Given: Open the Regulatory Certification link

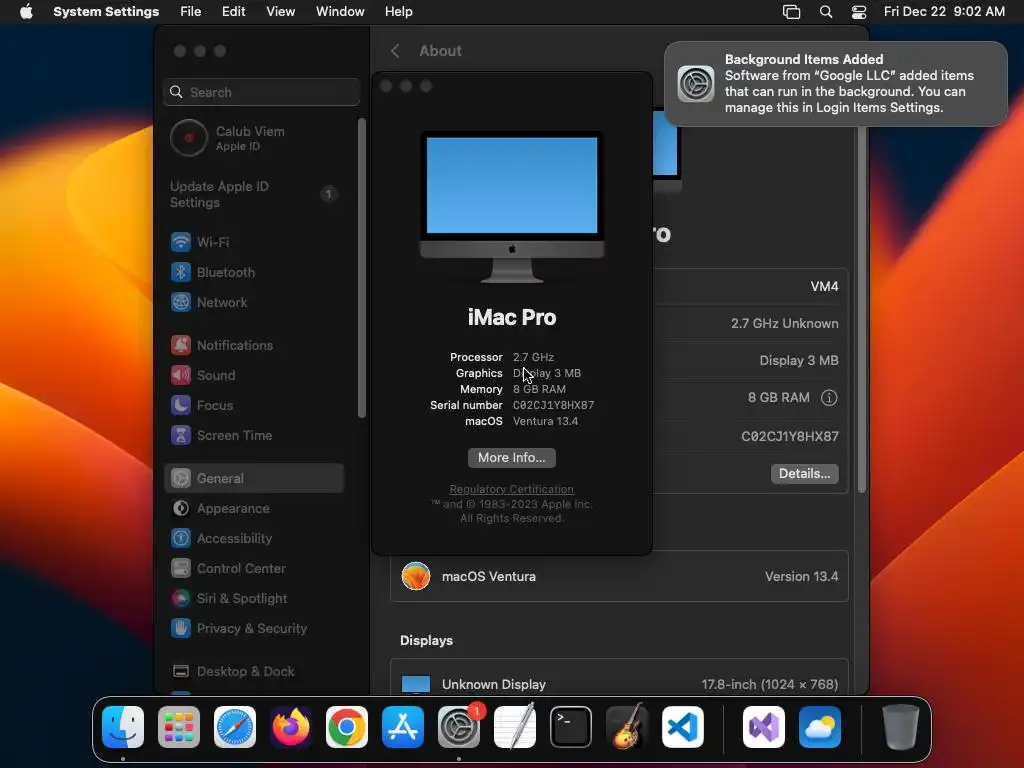Looking at the screenshot, I should [x=511, y=489].
